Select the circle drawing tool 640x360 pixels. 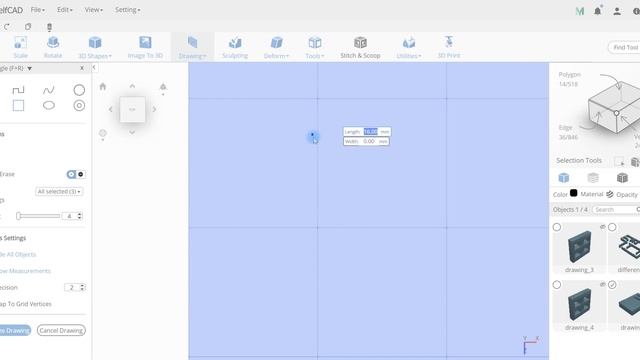point(79,90)
